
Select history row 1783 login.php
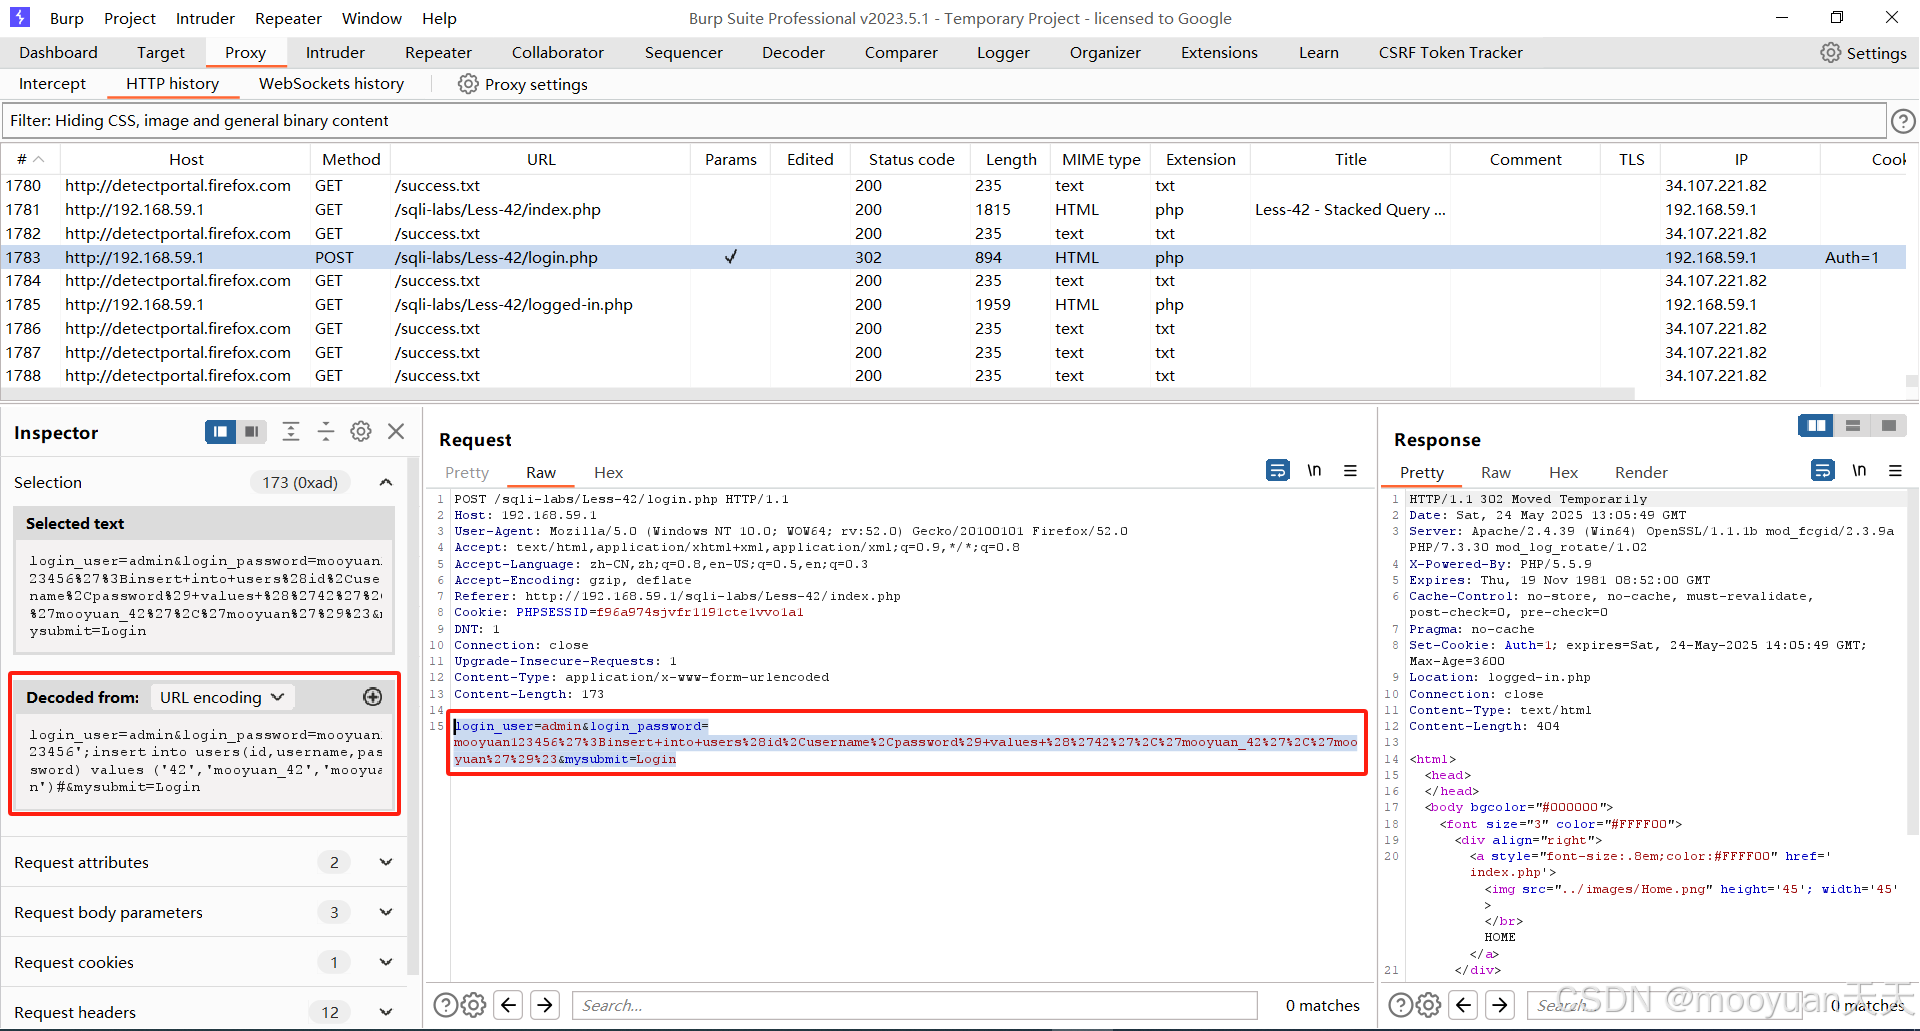coord(953,257)
